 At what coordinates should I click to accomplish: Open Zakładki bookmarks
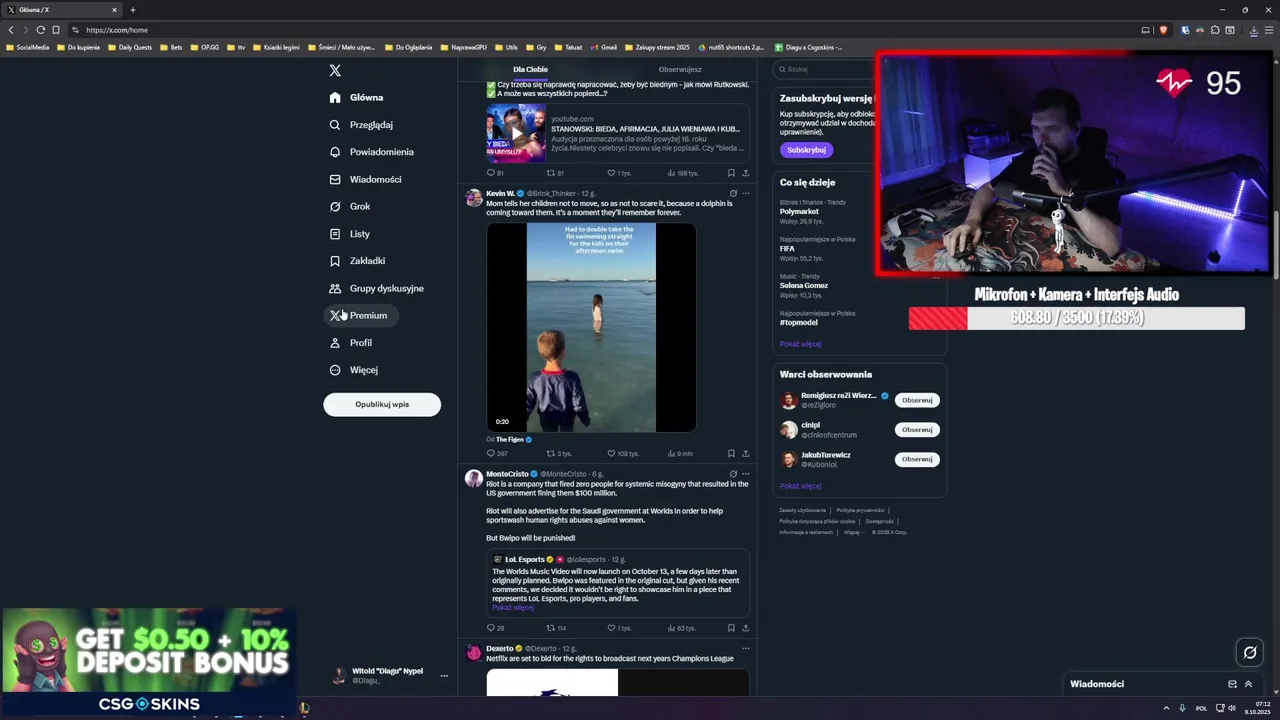pyautogui.click(x=357, y=261)
